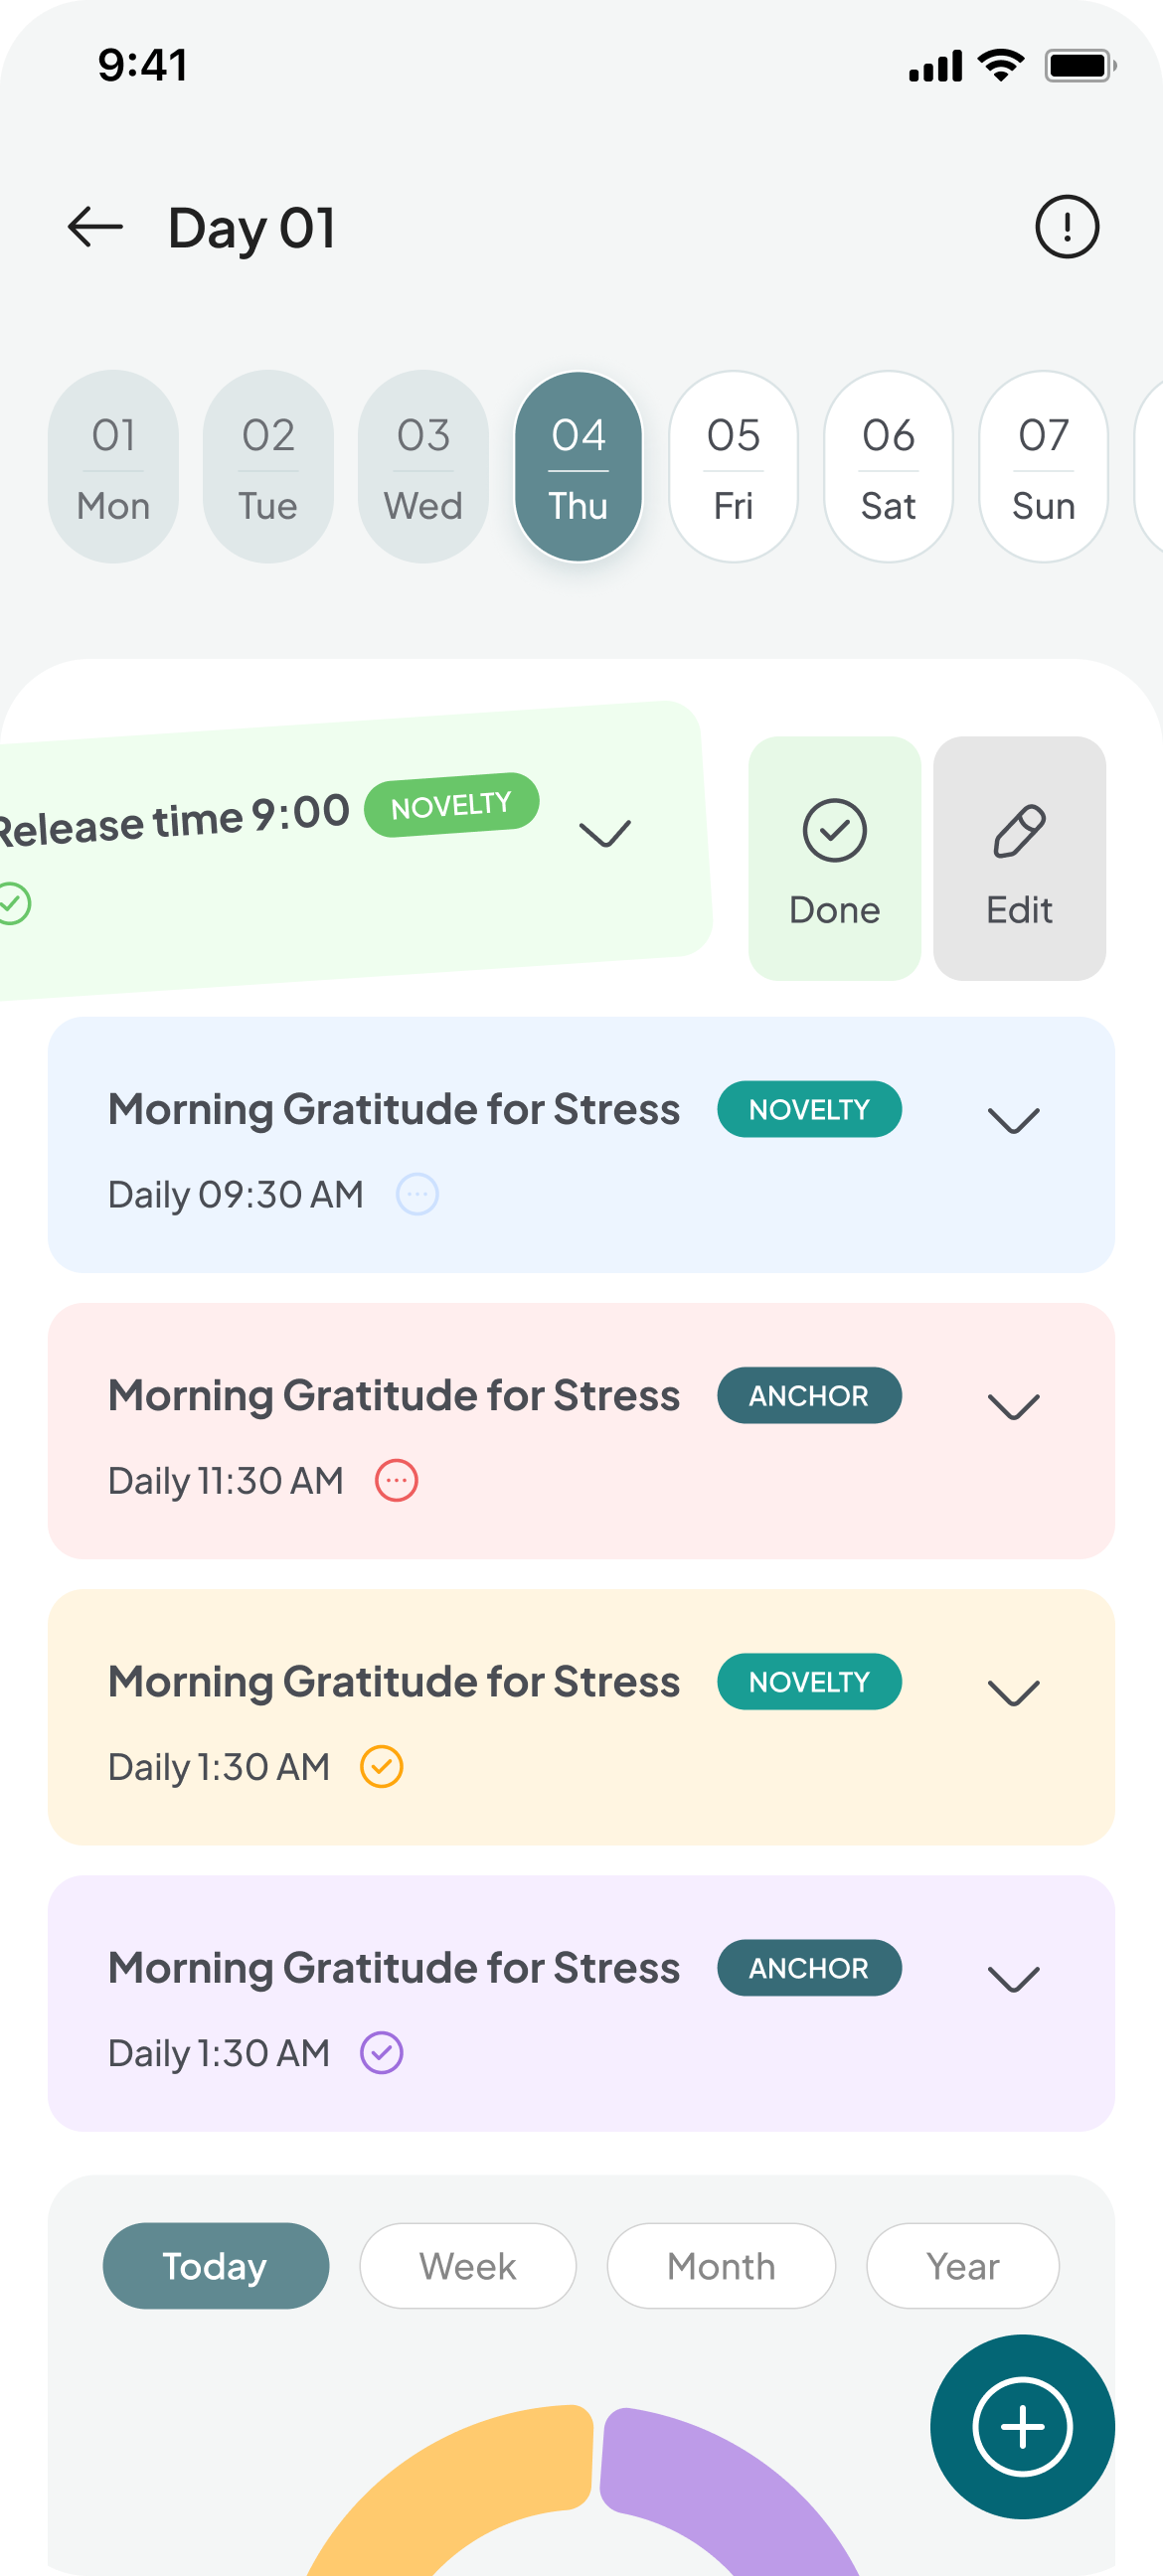1163x2576 pixels.
Task: Open the info alert icon in top right
Action: tap(1066, 227)
